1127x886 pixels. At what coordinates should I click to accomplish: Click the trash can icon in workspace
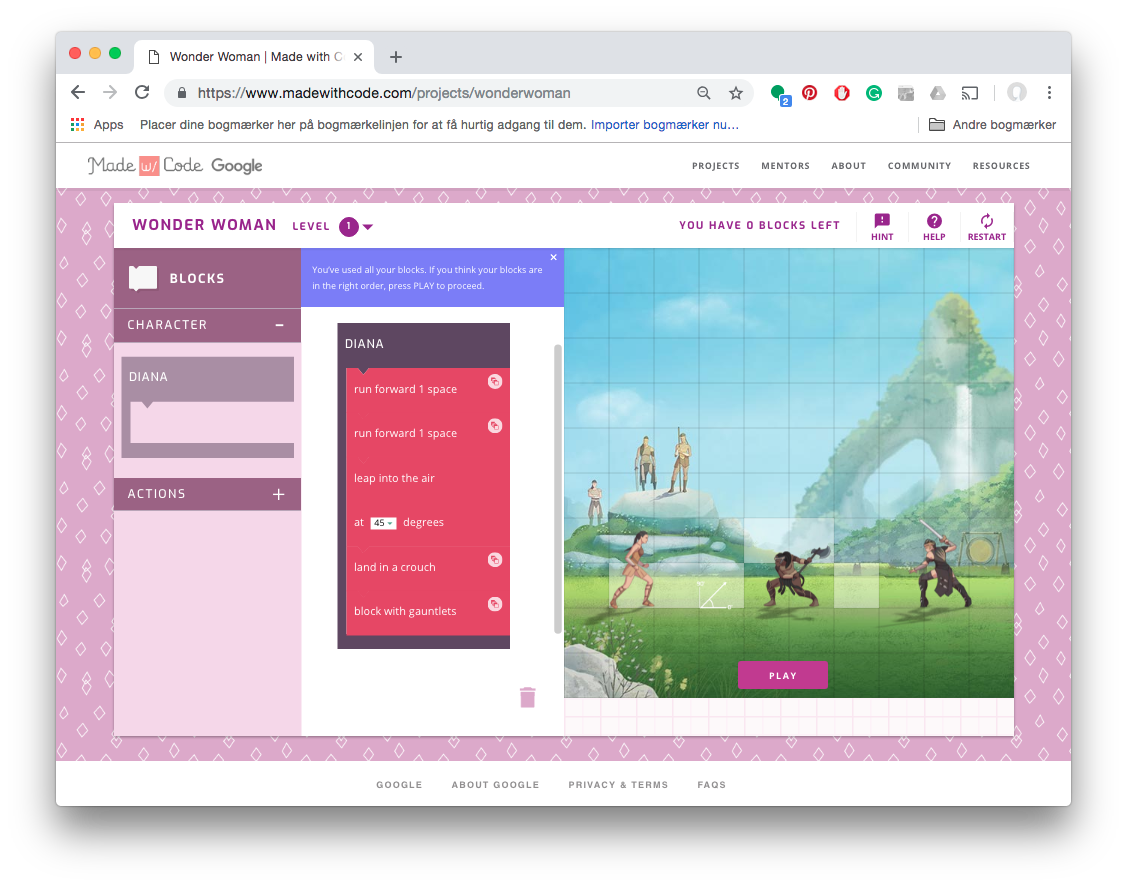pyautogui.click(x=528, y=697)
